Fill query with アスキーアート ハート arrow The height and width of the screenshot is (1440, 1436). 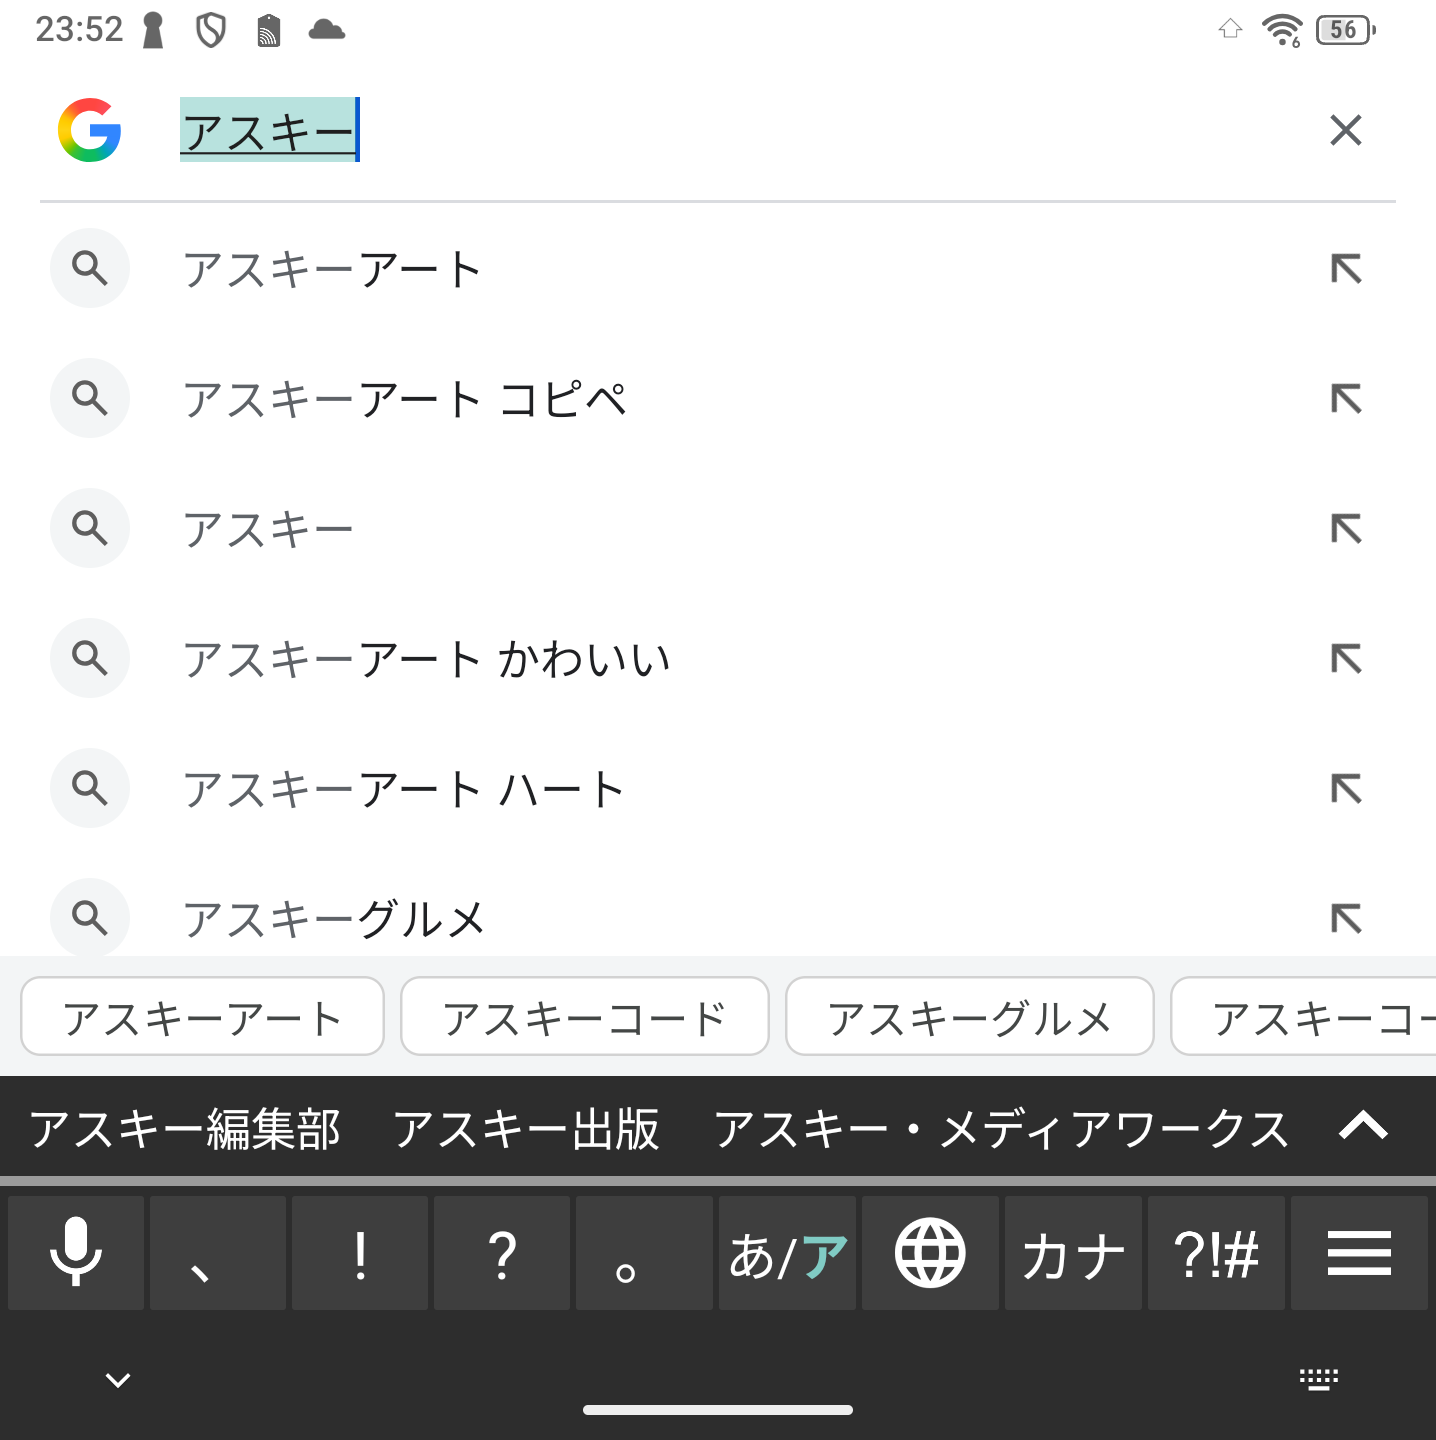click(1346, 789)
